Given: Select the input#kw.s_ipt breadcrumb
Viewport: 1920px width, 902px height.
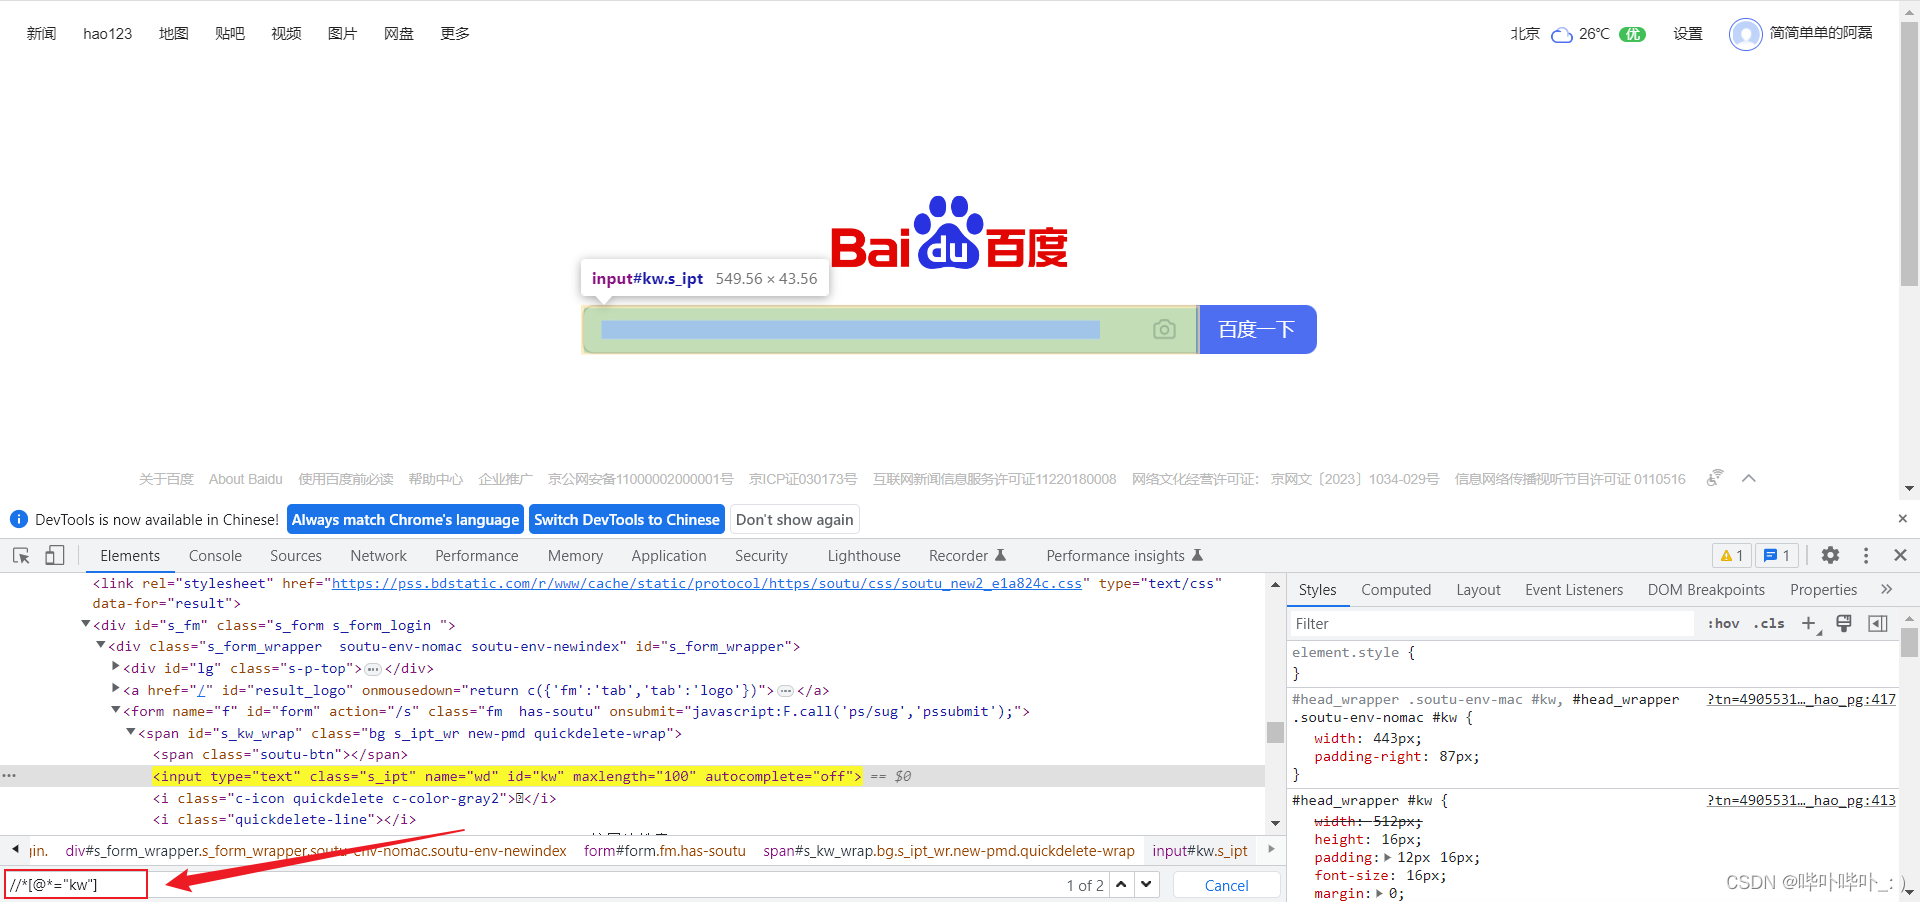Looking at the screenshot, I should (x=1199, y=850).
